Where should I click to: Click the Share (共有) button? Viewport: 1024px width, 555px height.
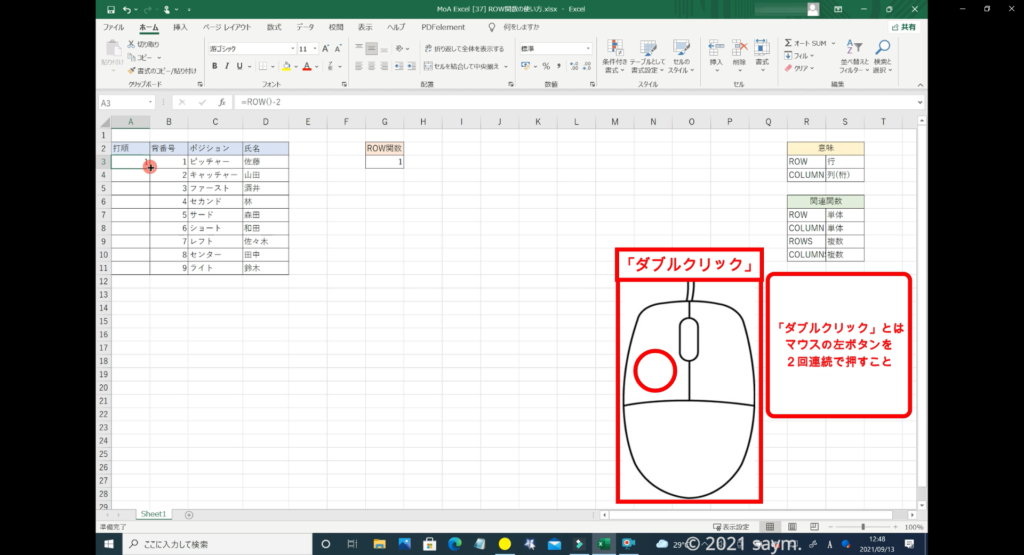tap(904, 27)
